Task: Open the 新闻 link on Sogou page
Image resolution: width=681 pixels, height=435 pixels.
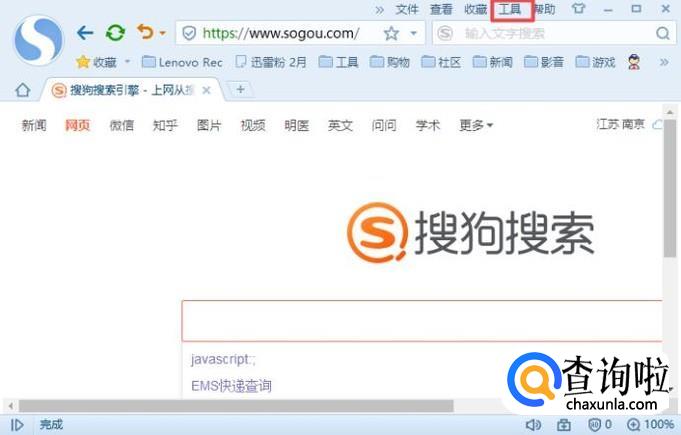Action: point(34,125)
